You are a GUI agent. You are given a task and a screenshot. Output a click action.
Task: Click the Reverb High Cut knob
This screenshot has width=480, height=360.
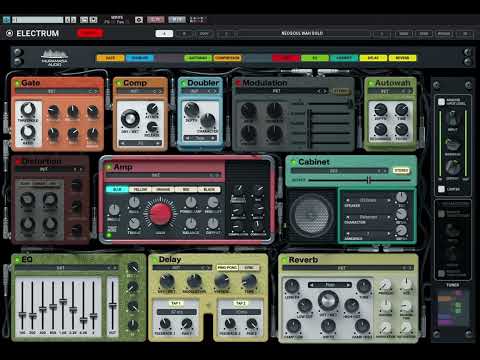click(351, 306)
